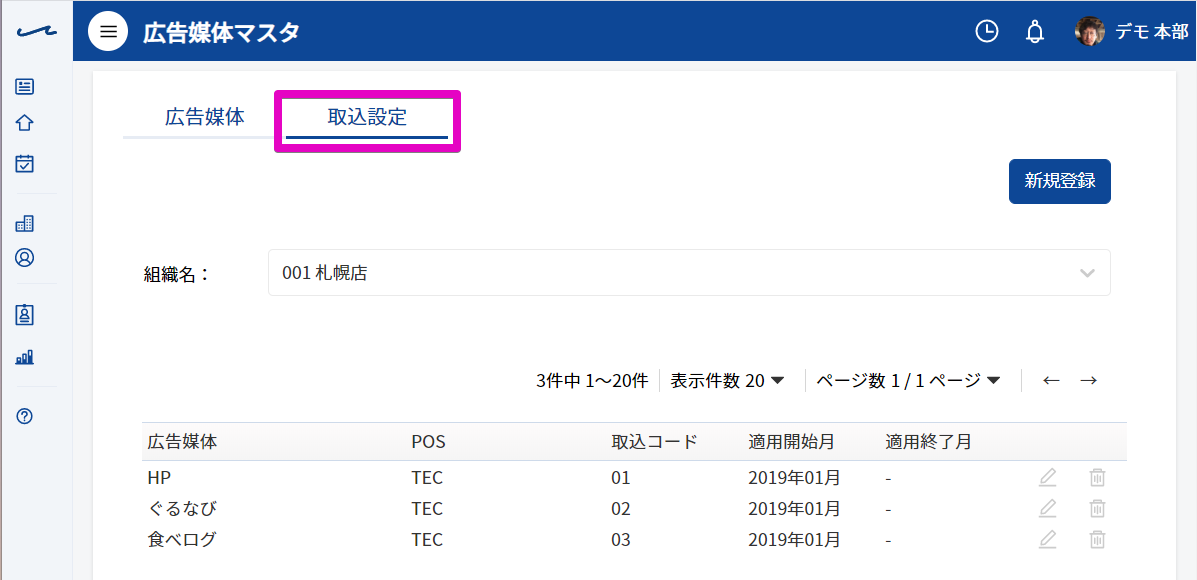
Task: Open the clock history icon in the header
Action: point(987,31)
